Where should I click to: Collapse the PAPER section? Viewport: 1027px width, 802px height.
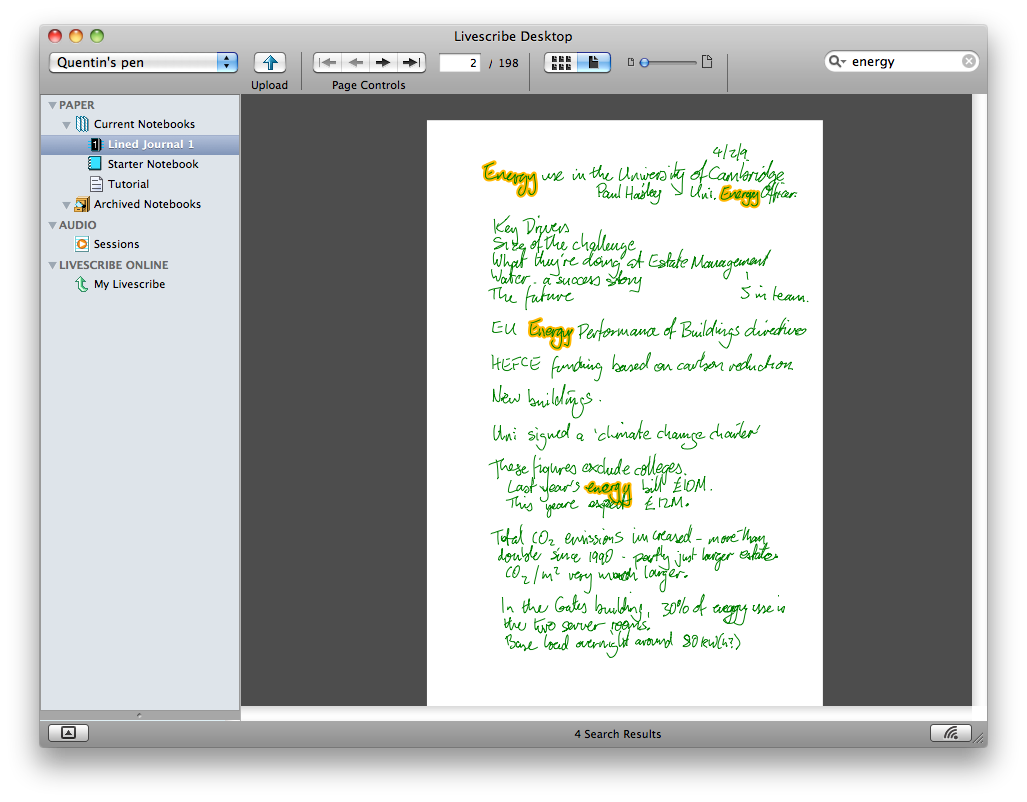pos(52,105)
